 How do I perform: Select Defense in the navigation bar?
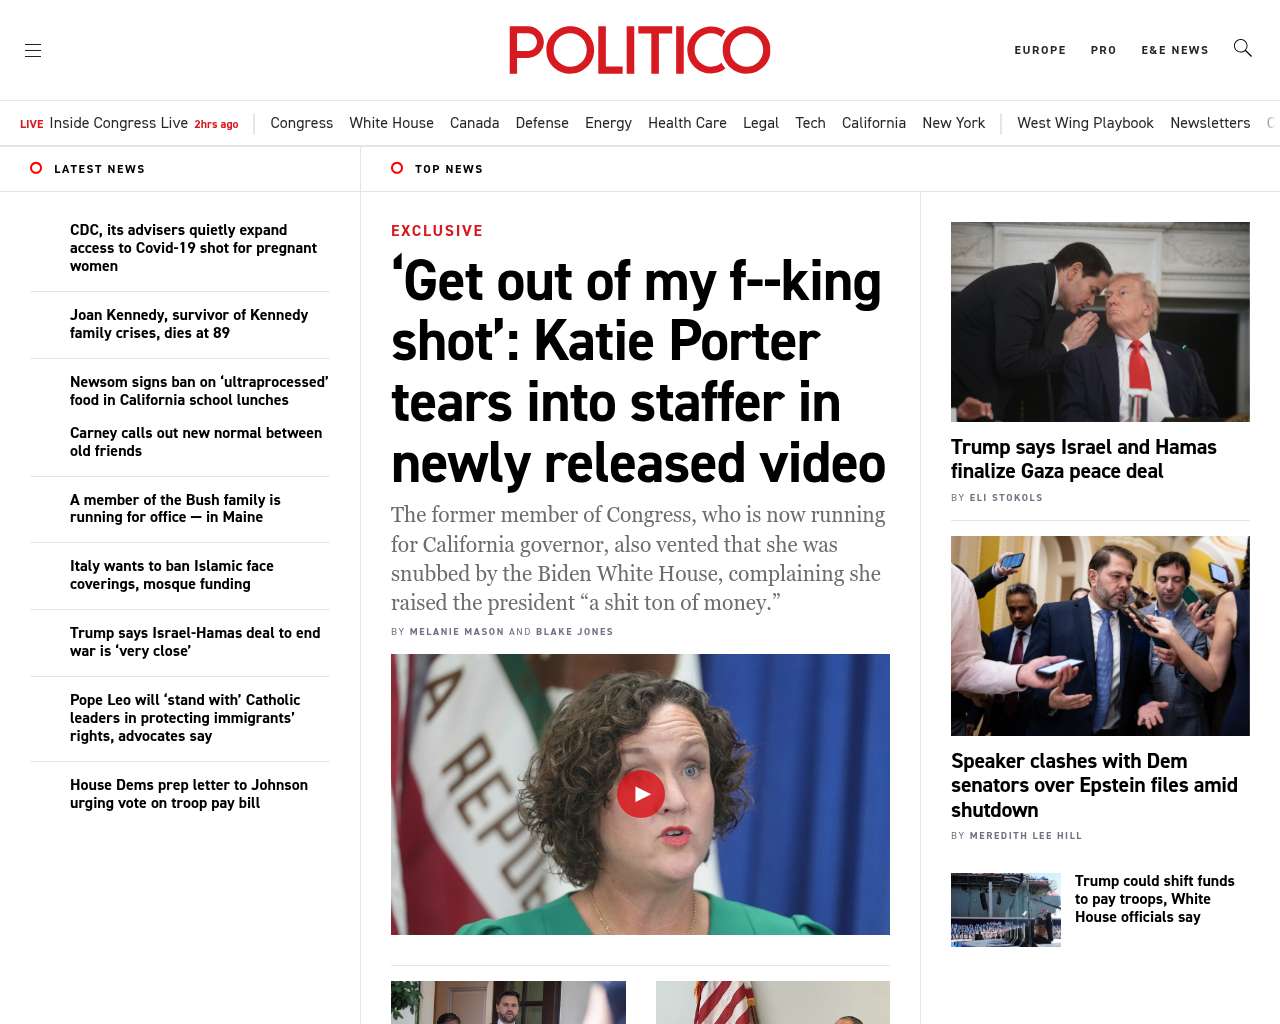542,123
